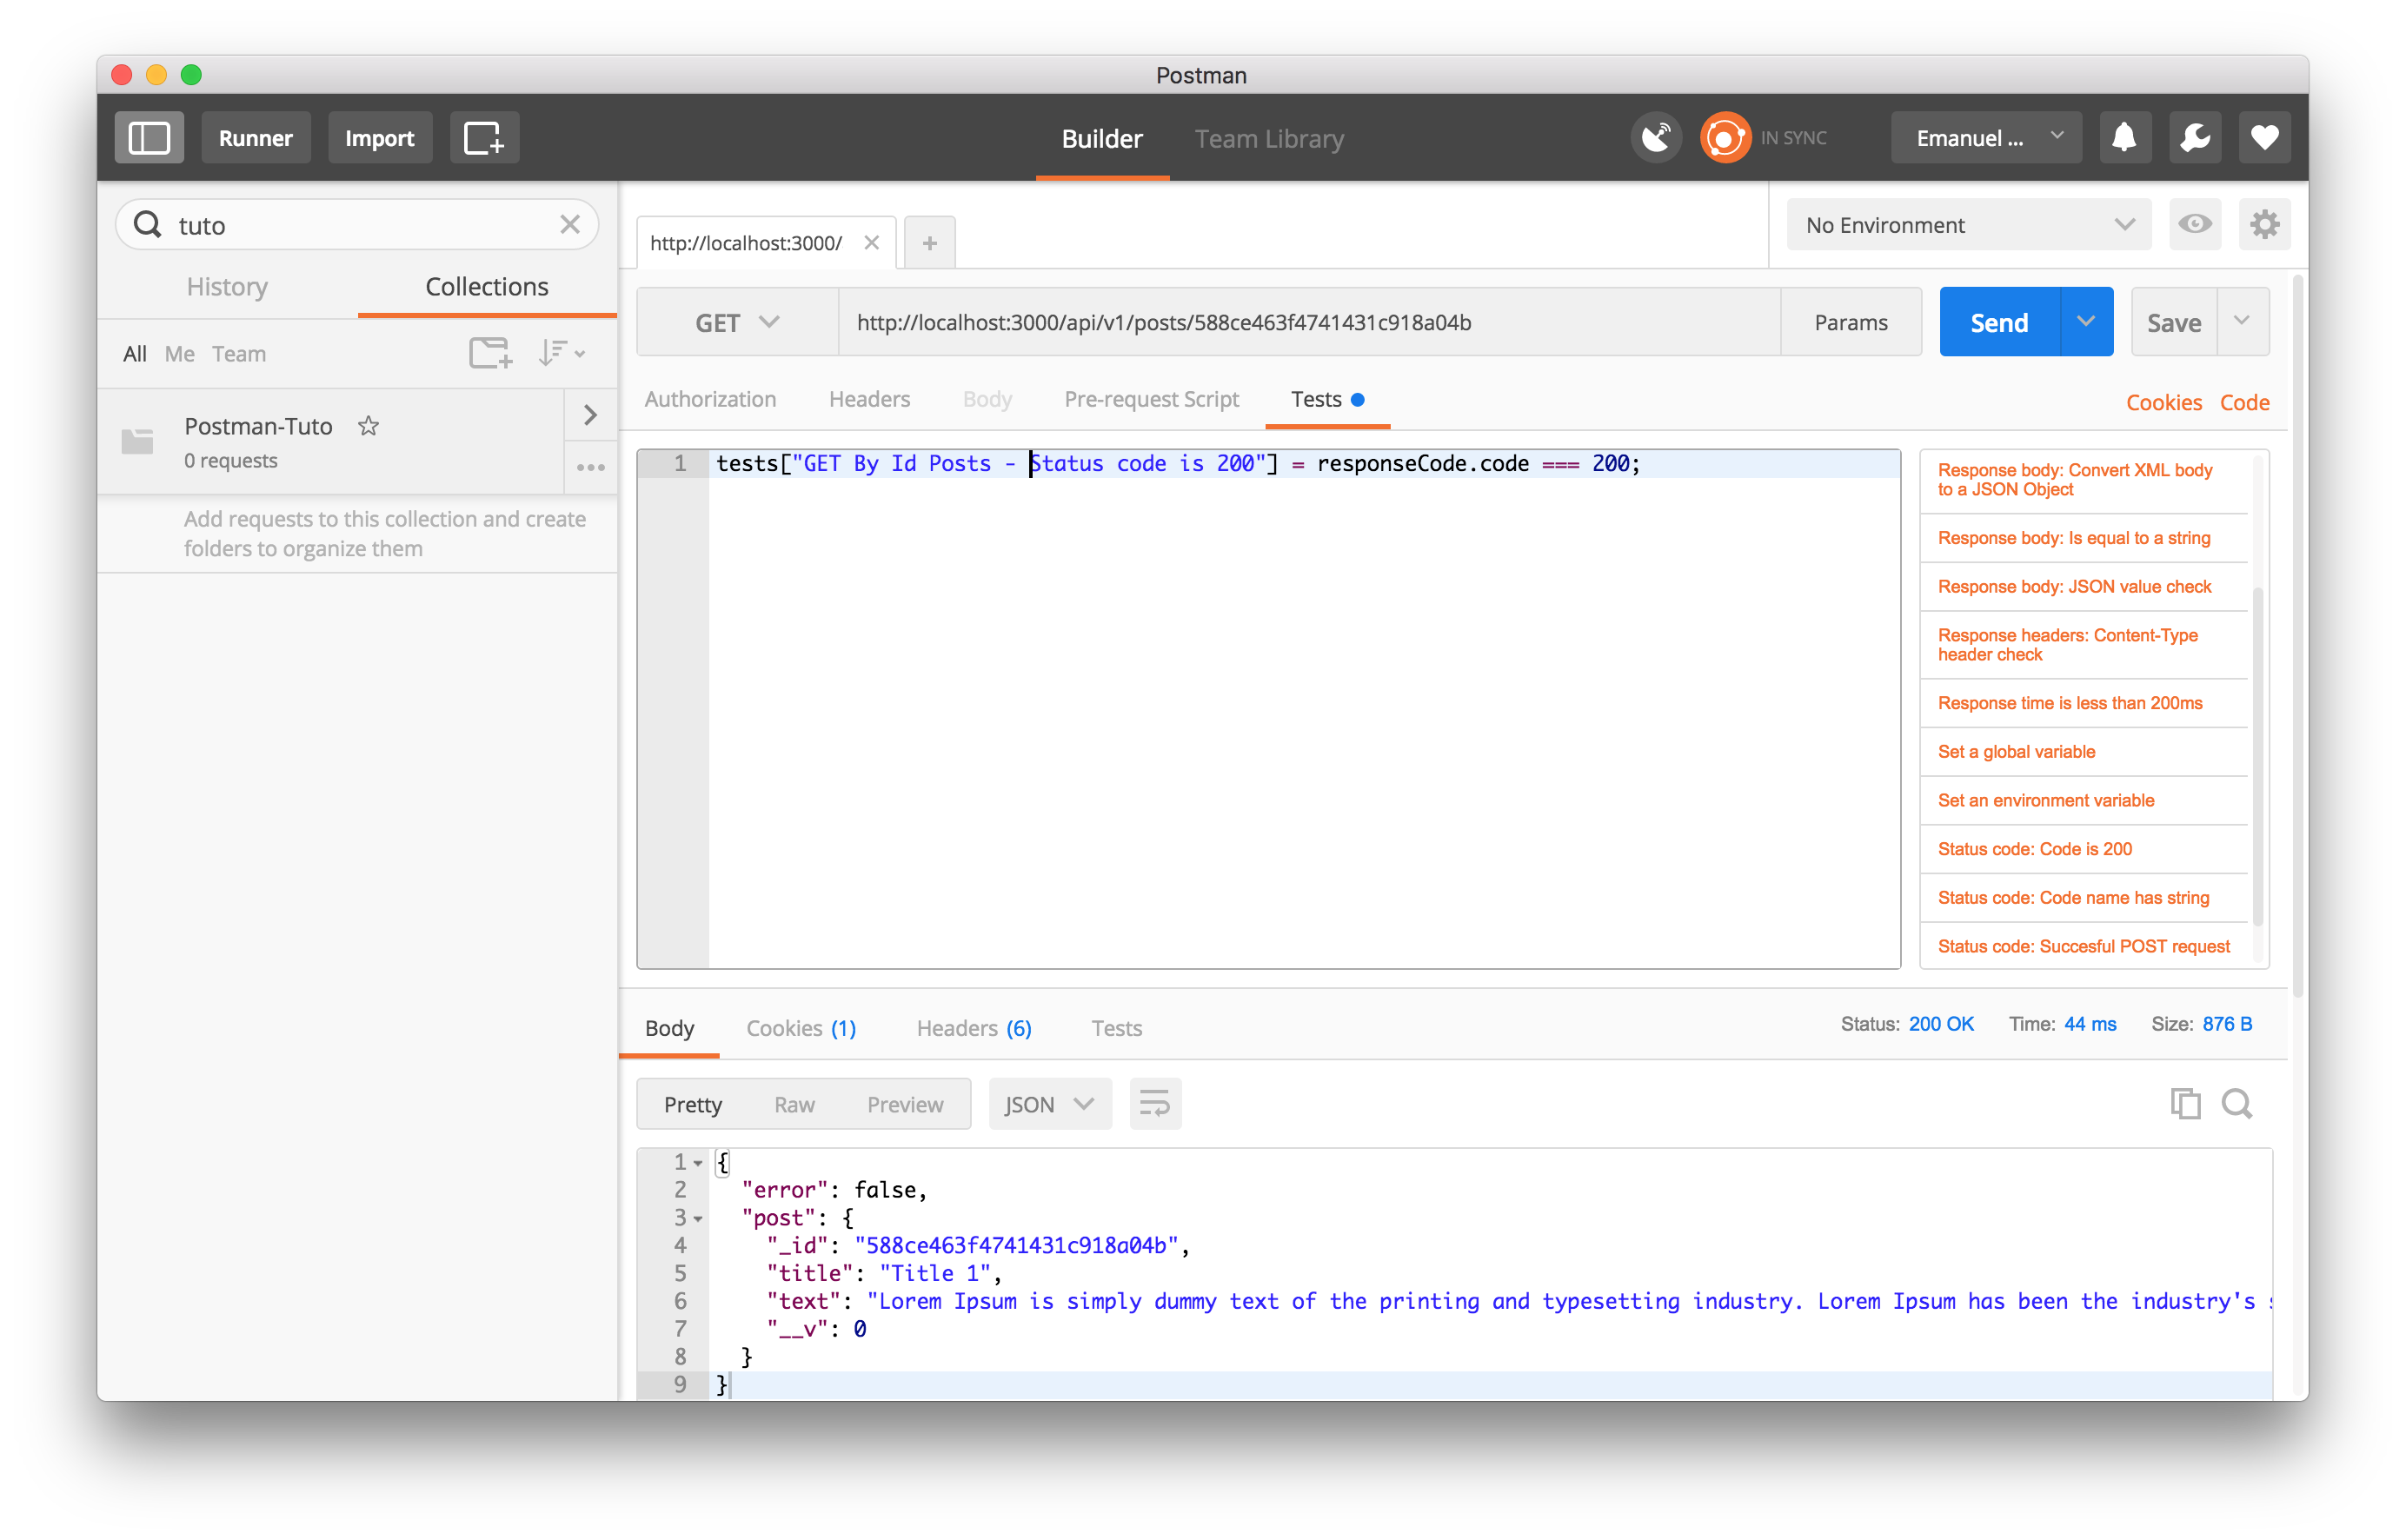Filter collections by Team

click(239, 354)
